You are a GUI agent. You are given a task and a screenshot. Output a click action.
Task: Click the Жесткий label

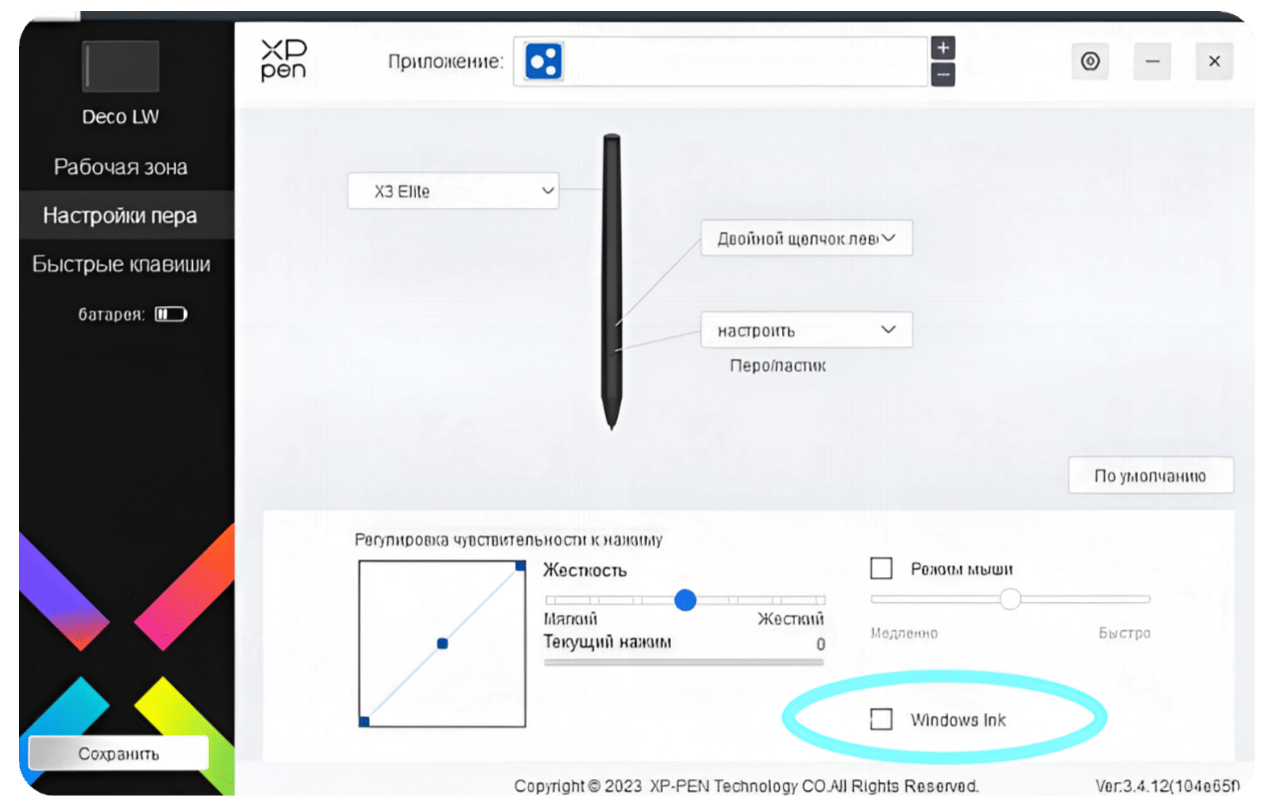click(x=791, y=619)
